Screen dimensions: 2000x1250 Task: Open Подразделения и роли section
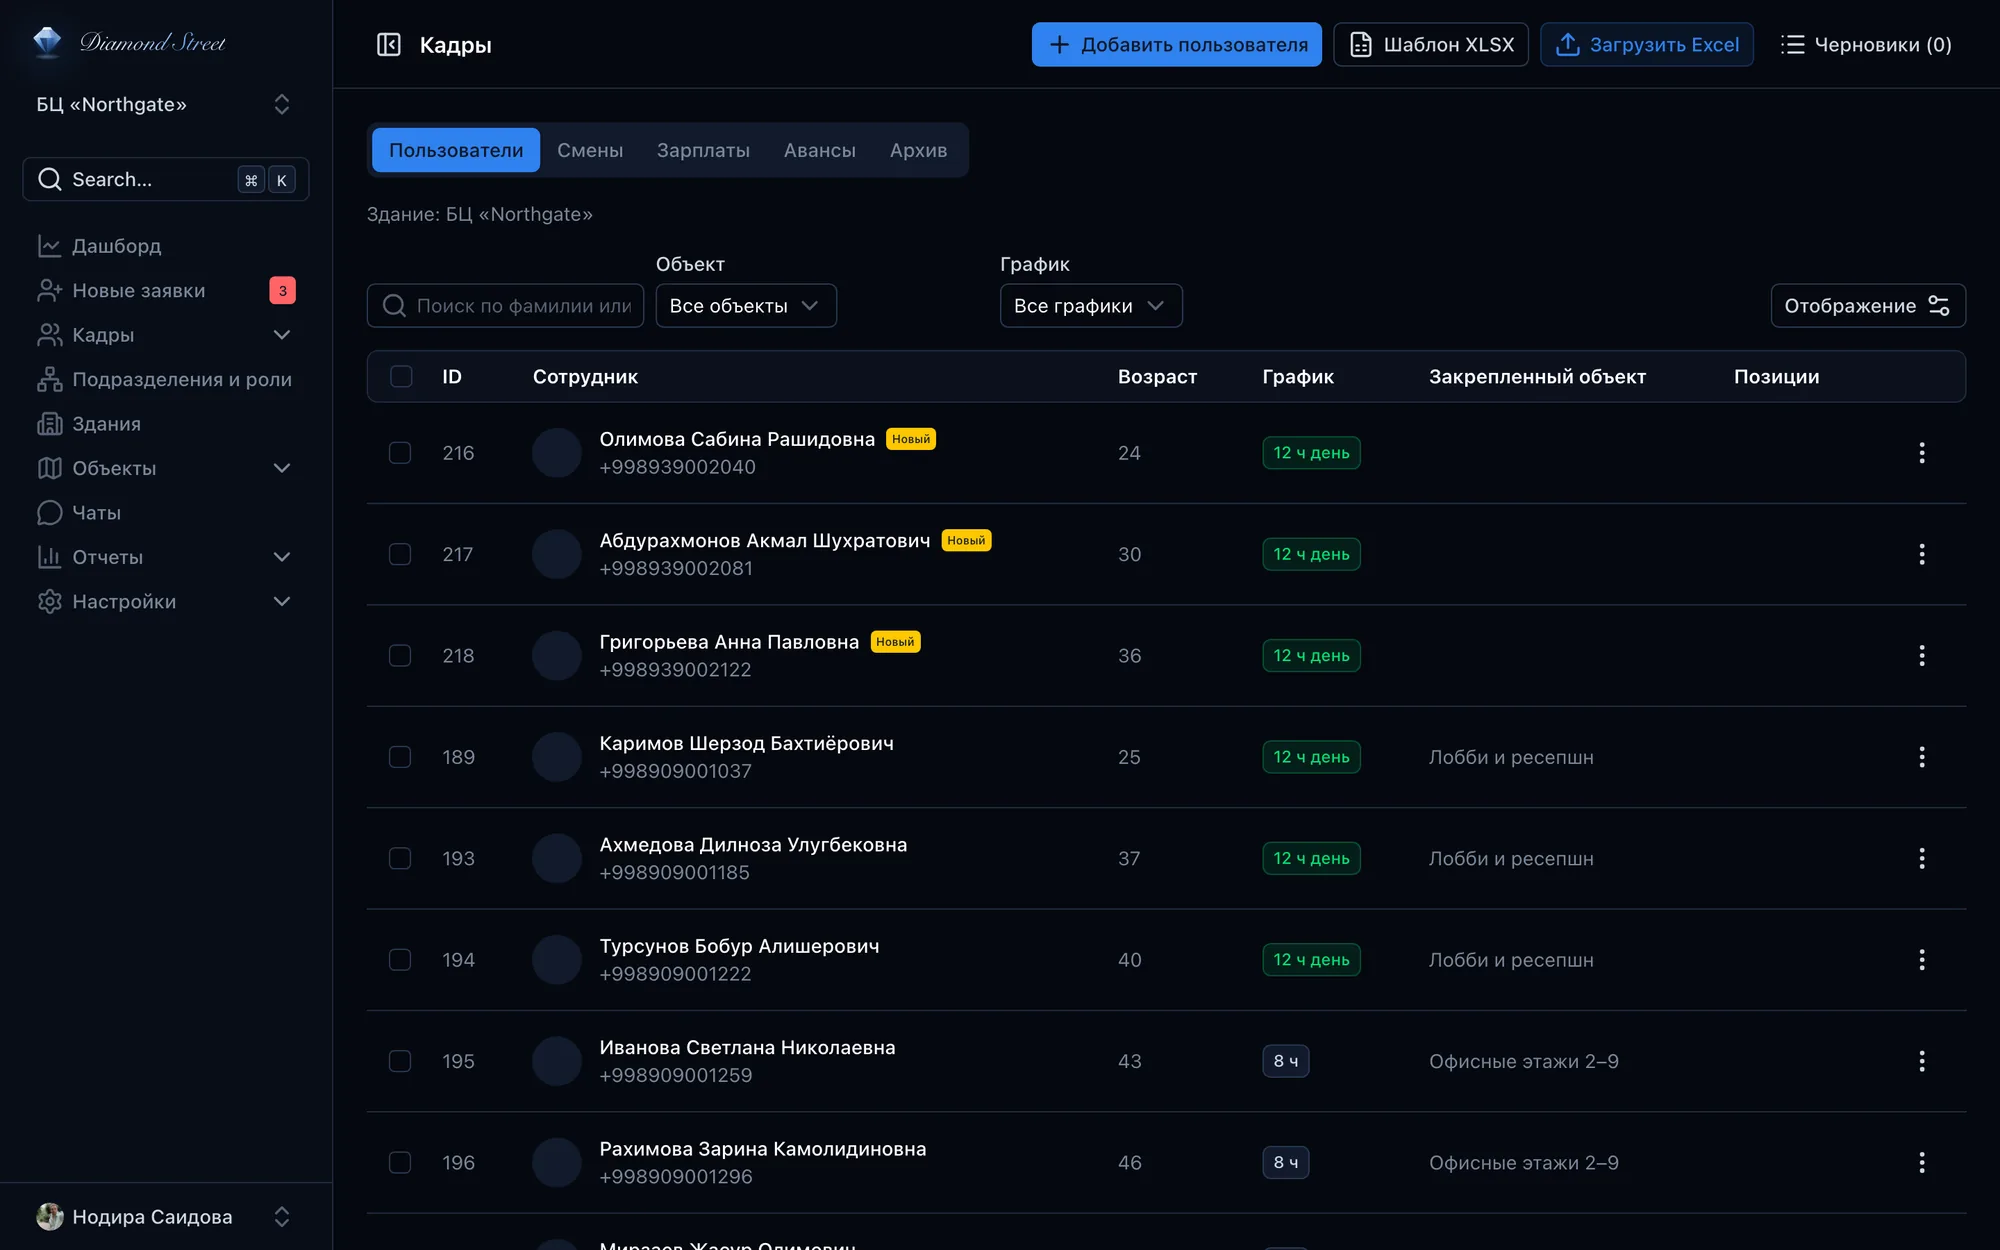[x=166, y=379]
